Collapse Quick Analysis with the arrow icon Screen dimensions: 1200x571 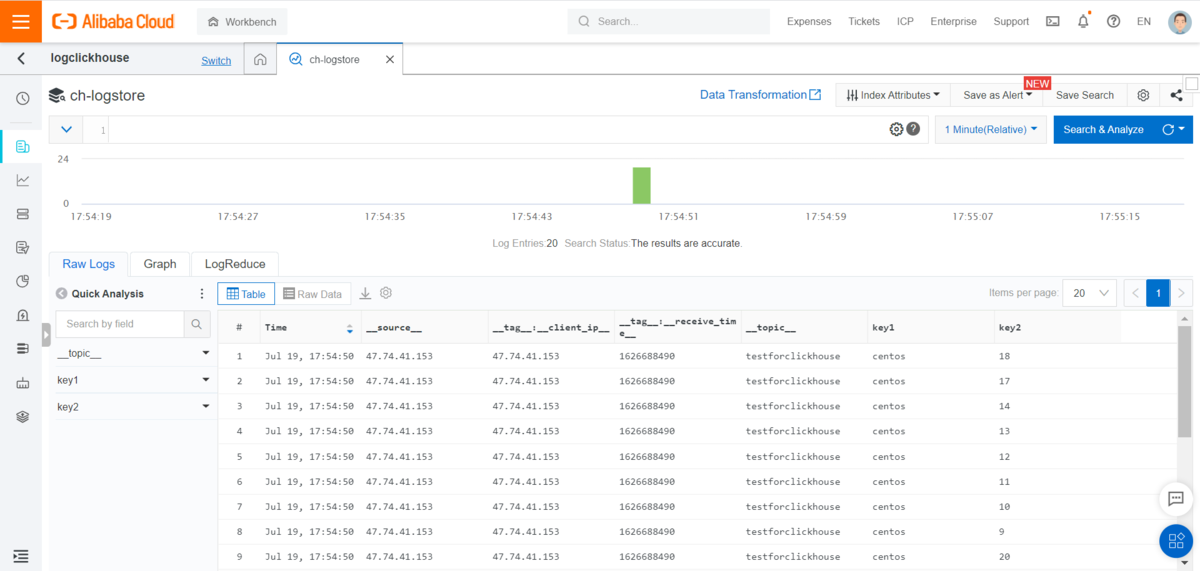point(61,294)
